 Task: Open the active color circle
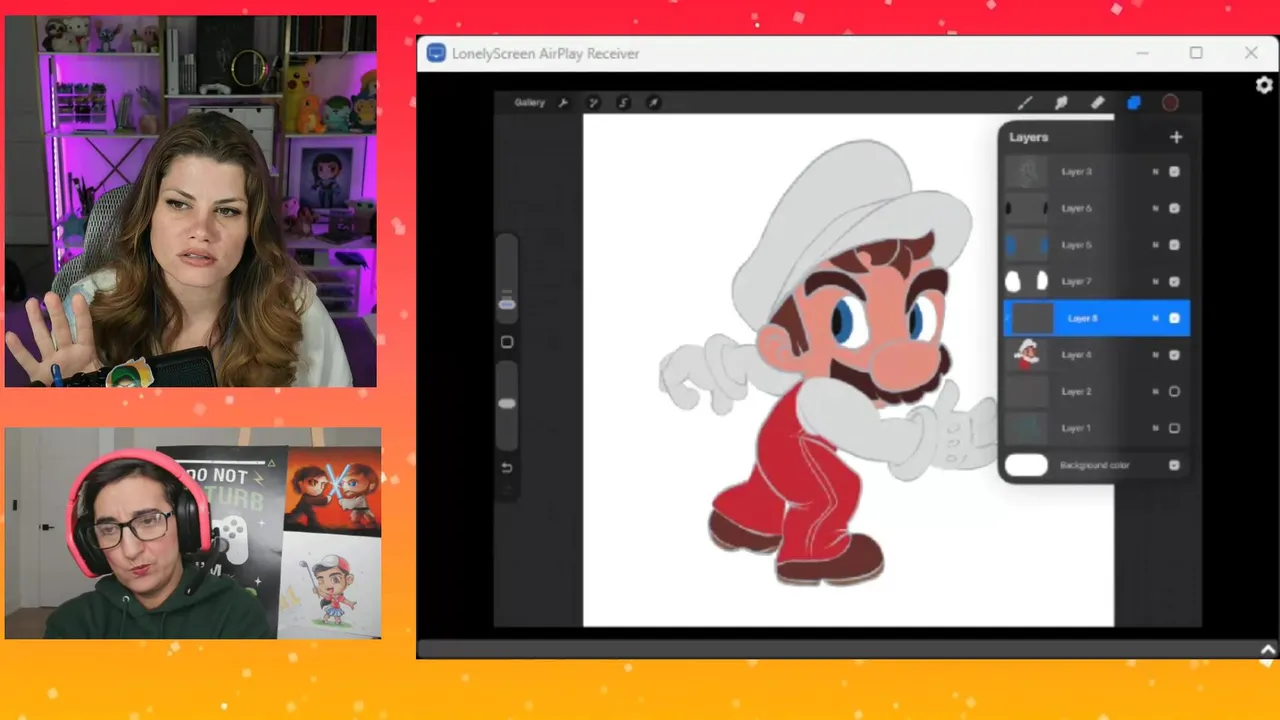(1170, 102)
